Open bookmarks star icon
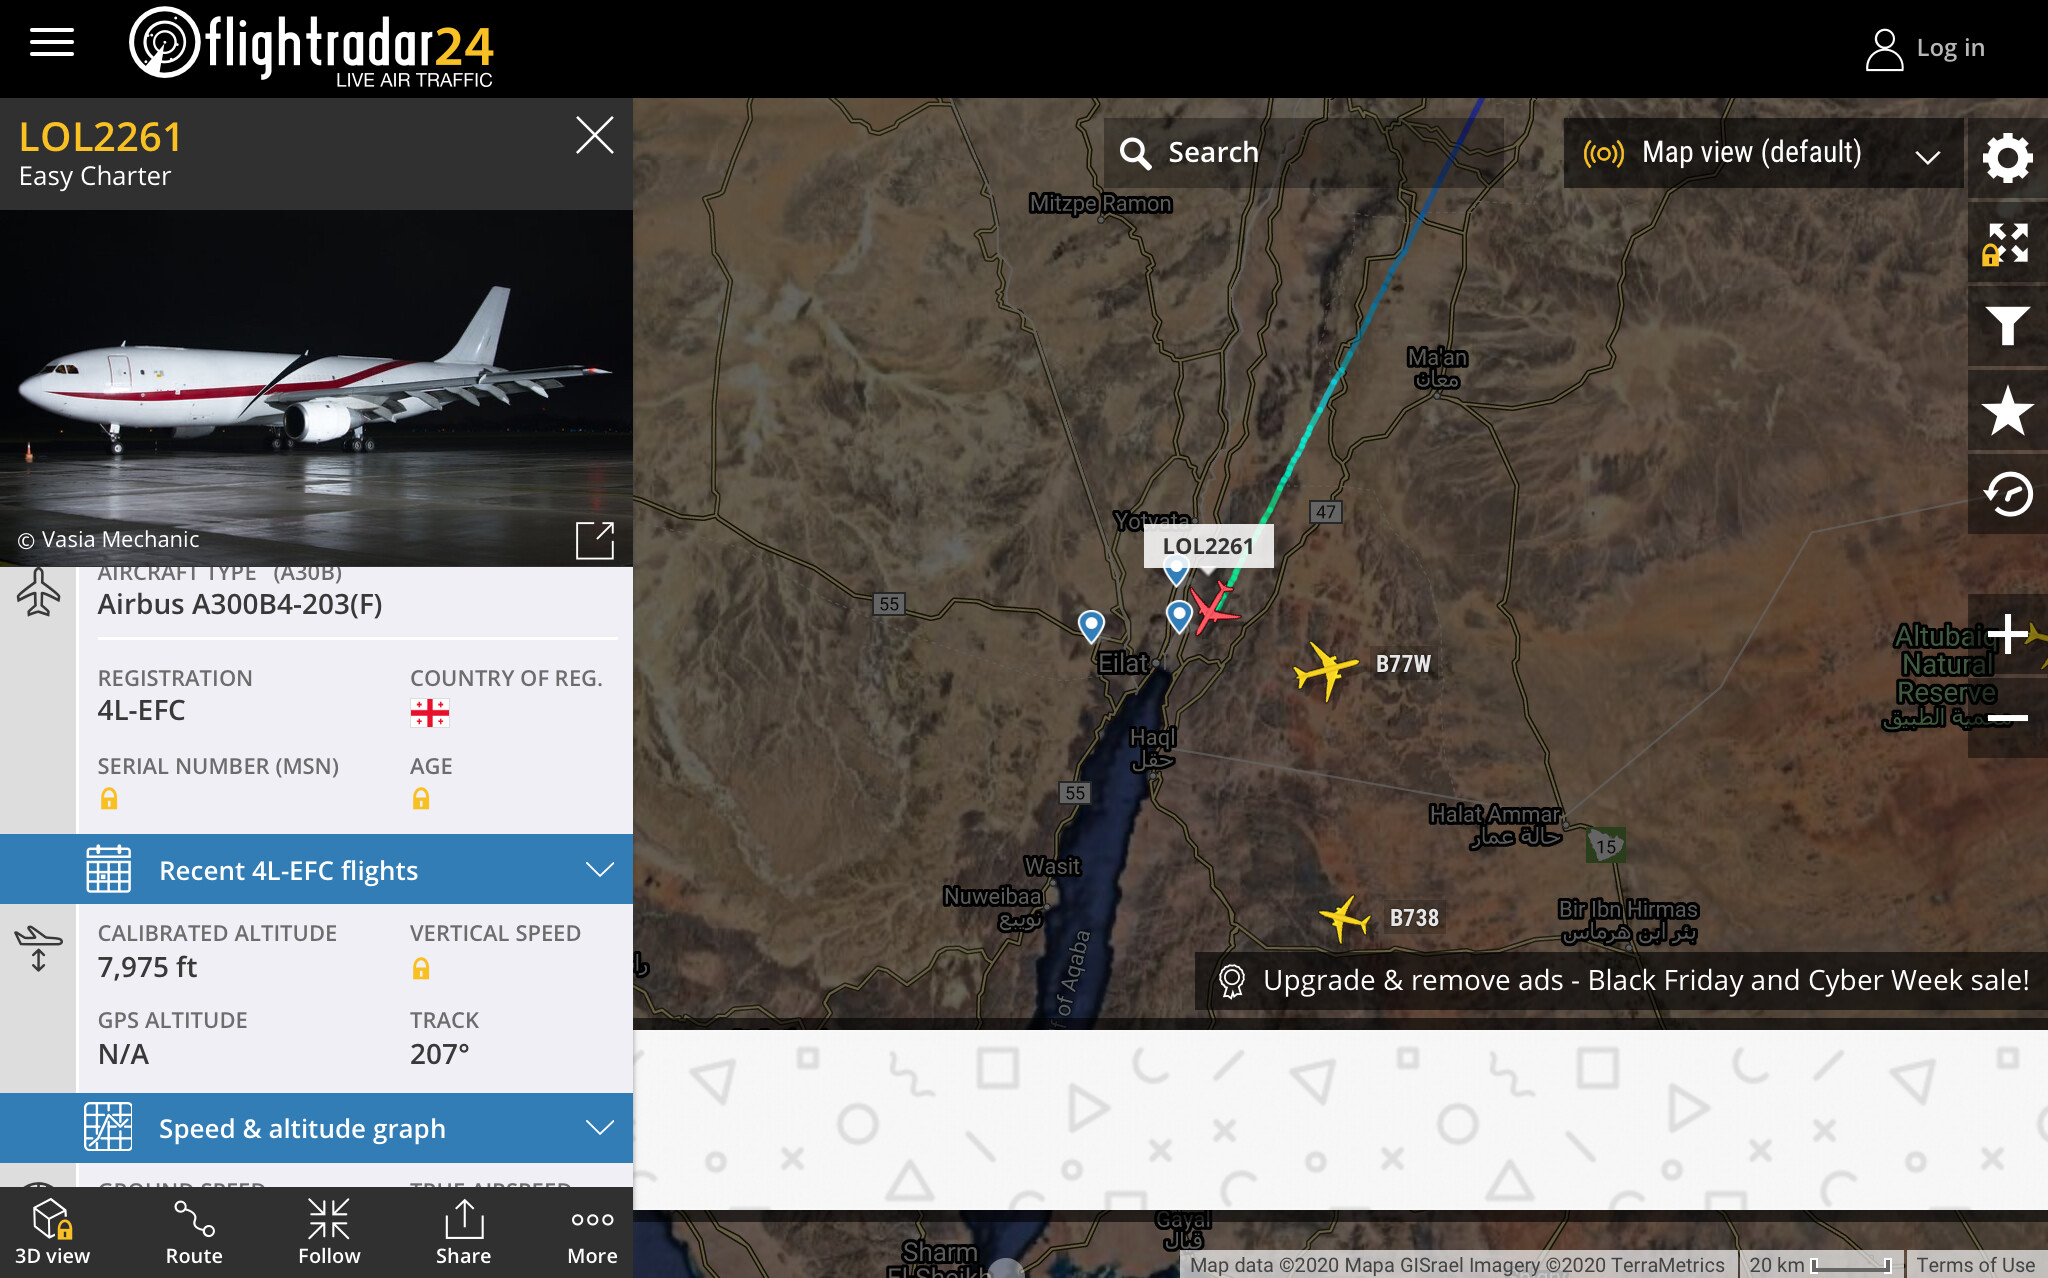2048x1278 pixels. click(x=2007, y=410)
